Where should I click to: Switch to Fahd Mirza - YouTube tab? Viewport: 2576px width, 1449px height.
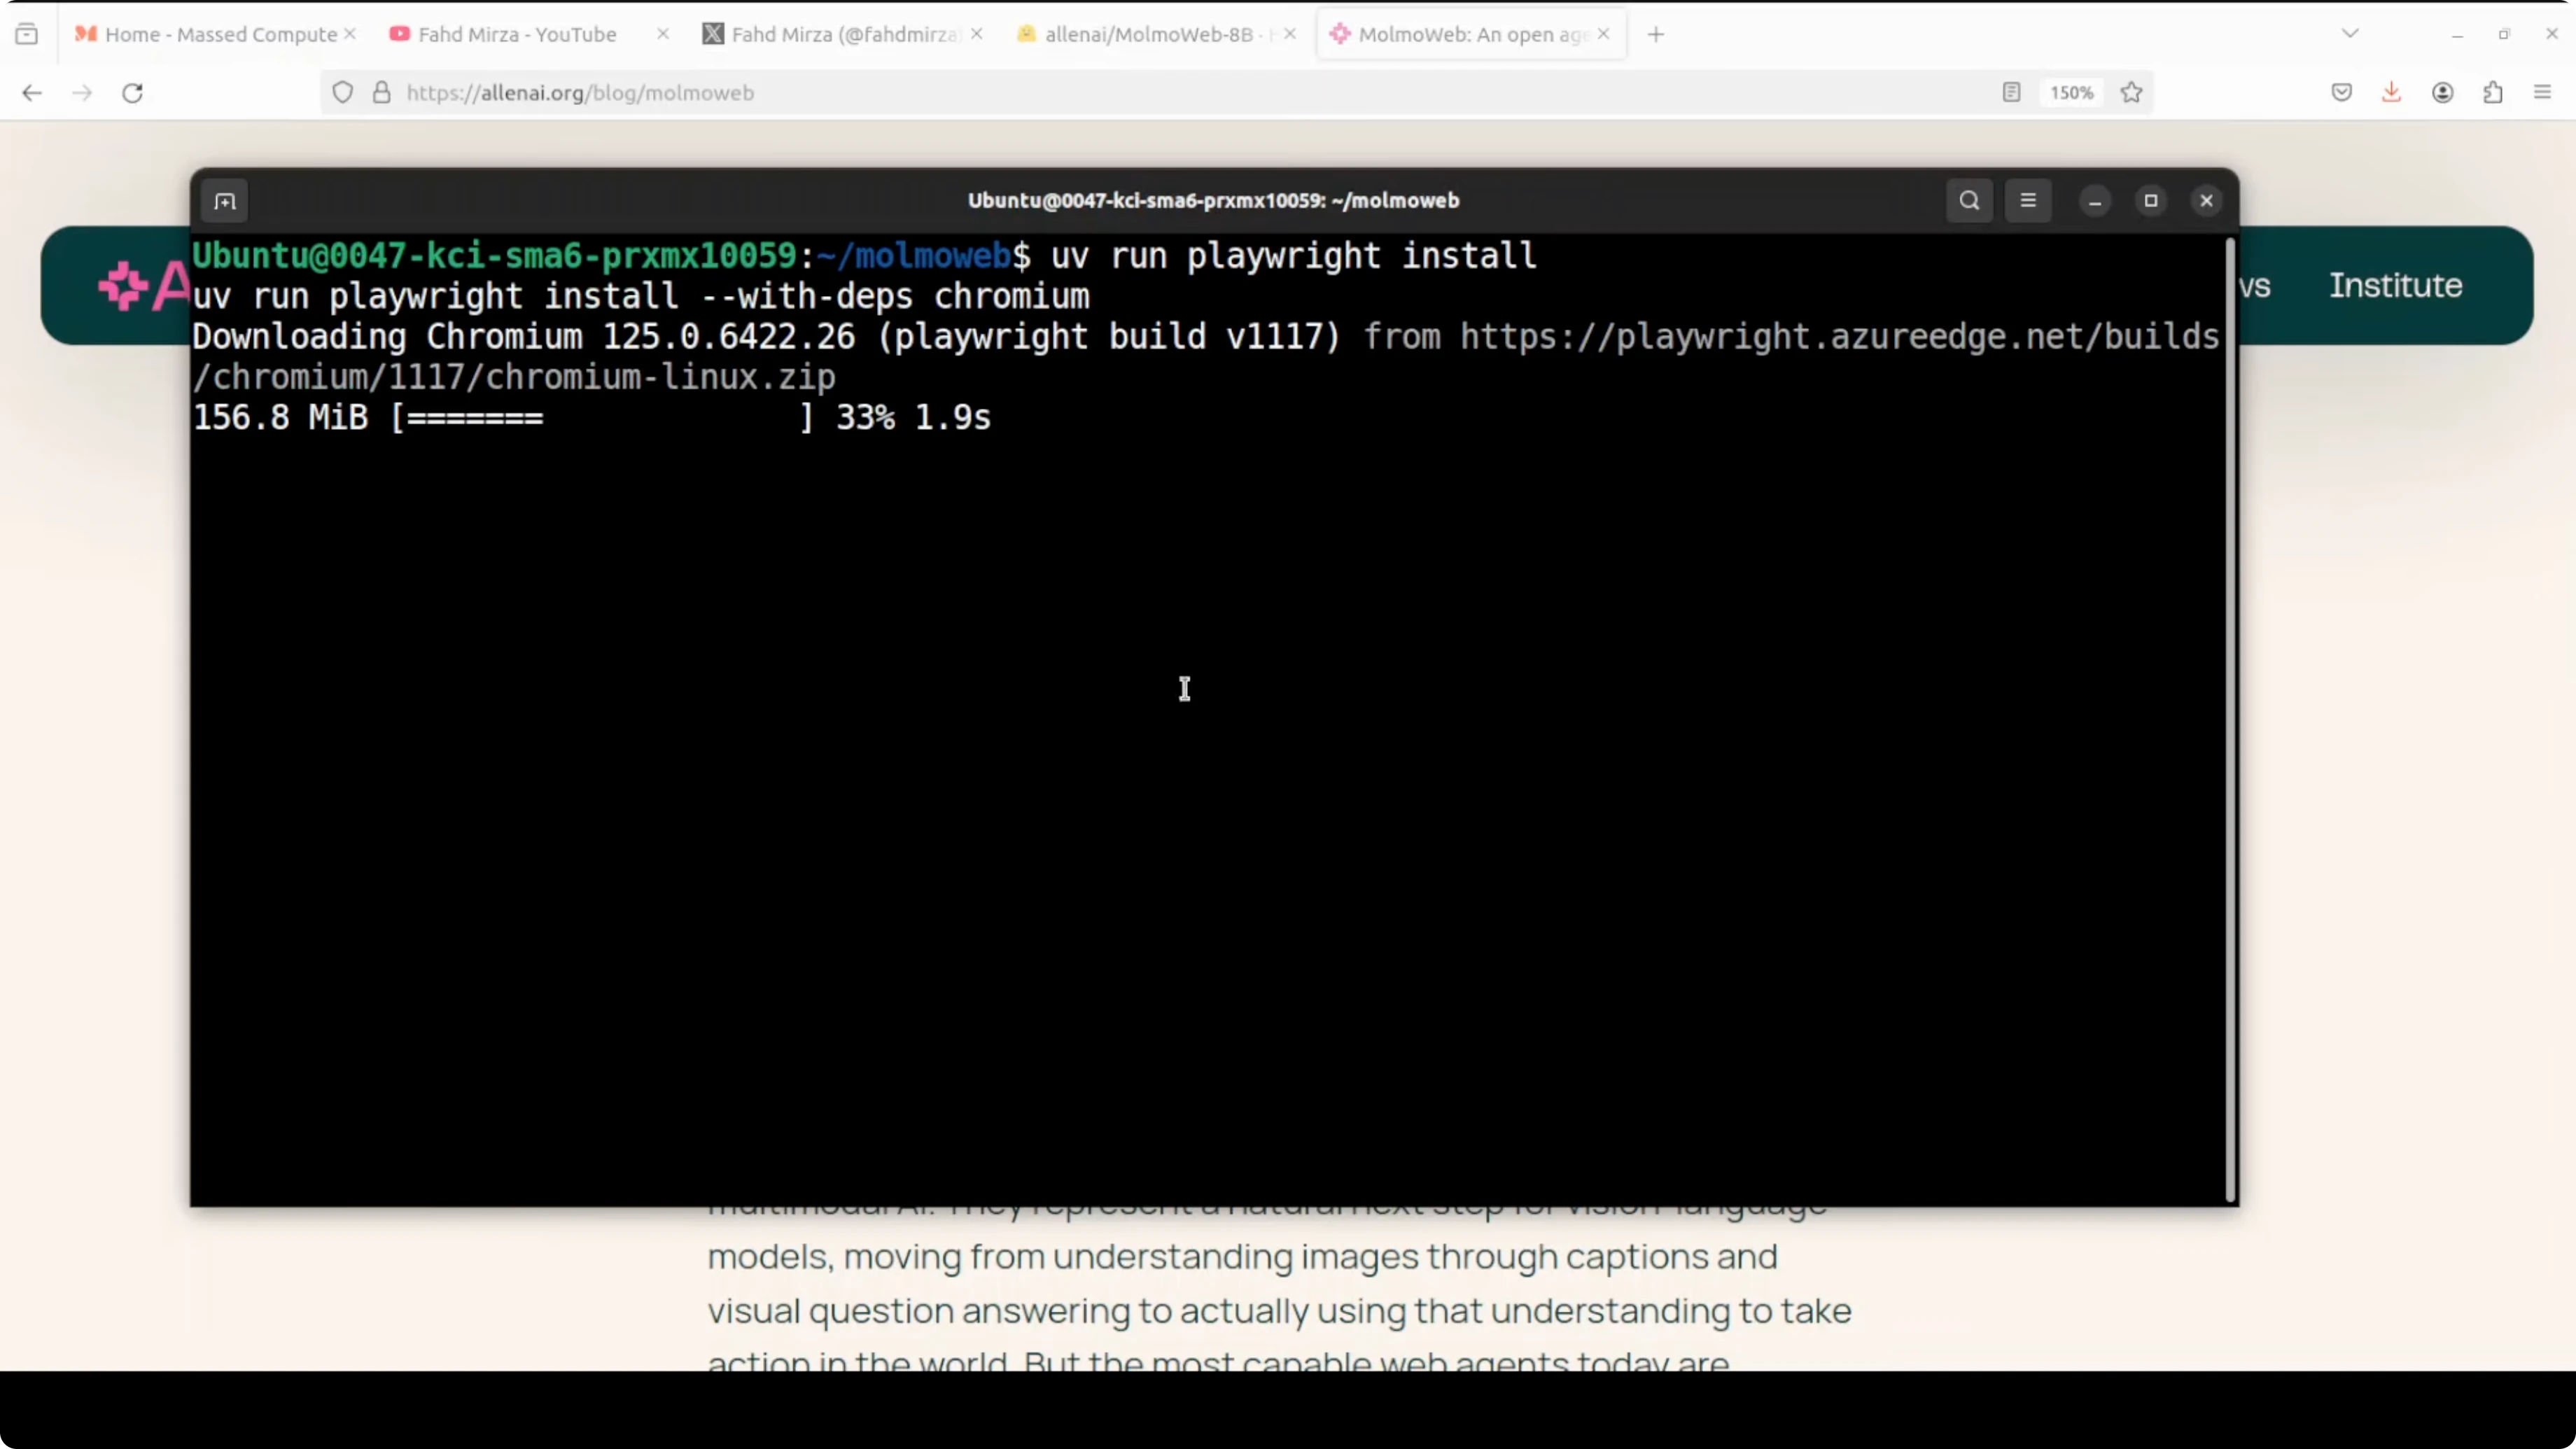pyautogui.click(x=516, y=34)
